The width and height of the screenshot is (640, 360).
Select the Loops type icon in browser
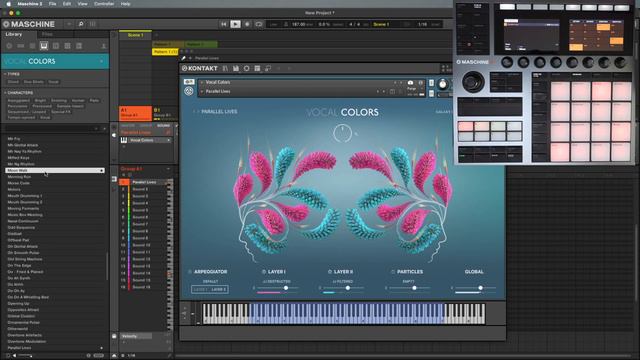67,46
